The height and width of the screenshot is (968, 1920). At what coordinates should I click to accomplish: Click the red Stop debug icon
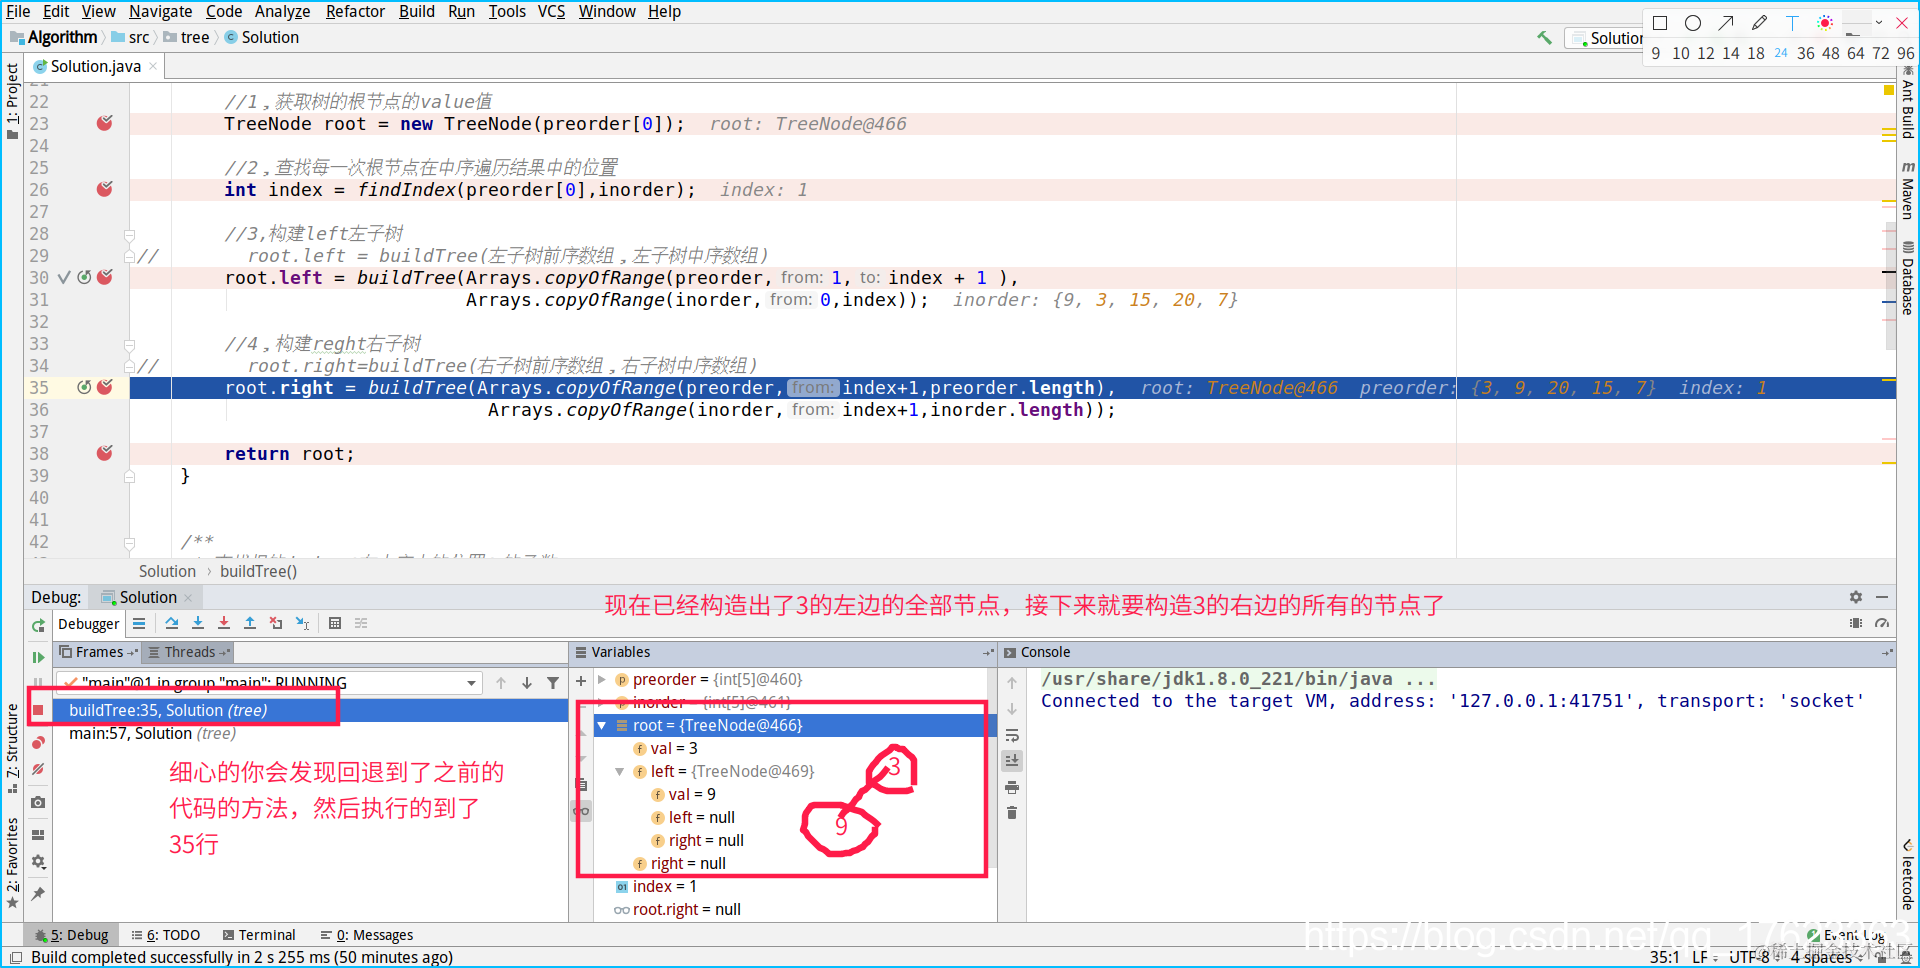pyautogui.click(x=38, y=710)
